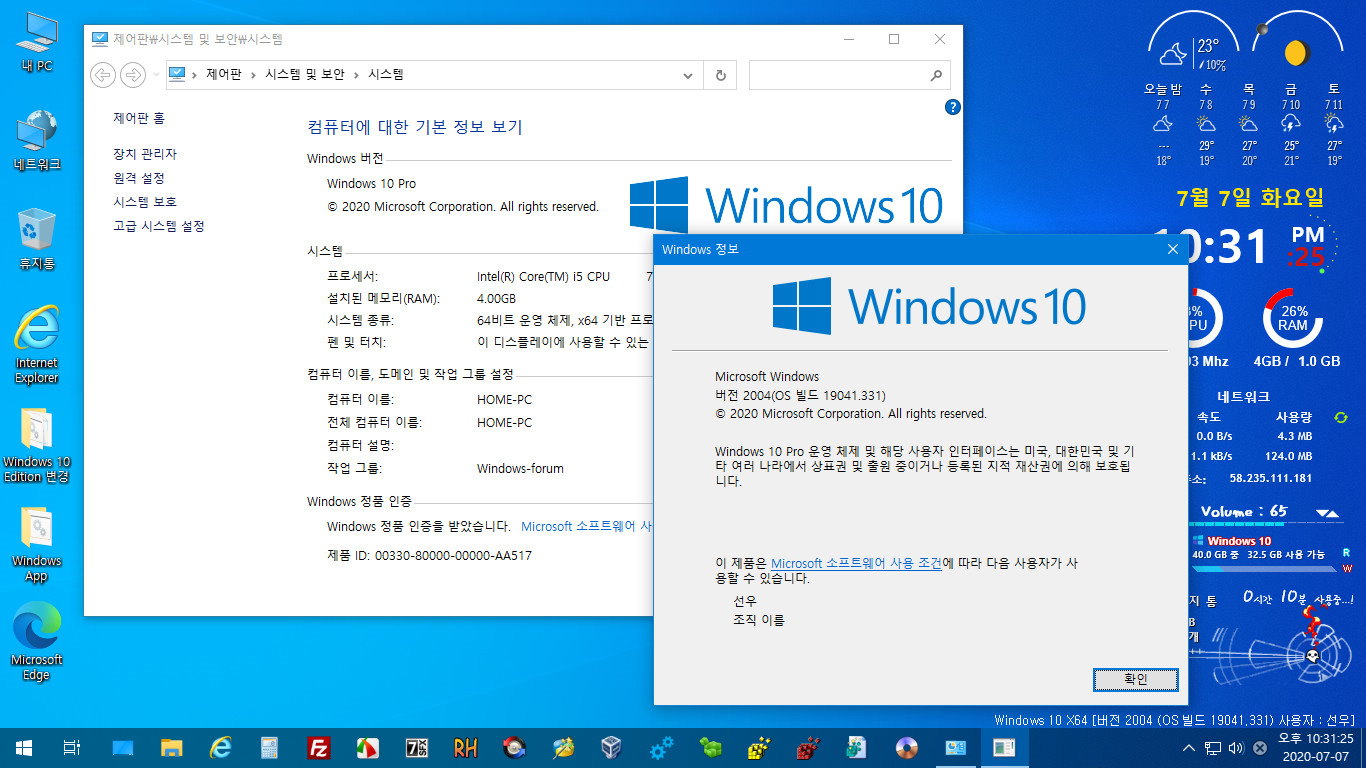This screenshot has height=768, width=1366.
Task: Click the HOME-PC computer name value
Action: pyautogui.click(x=504, y=399)
